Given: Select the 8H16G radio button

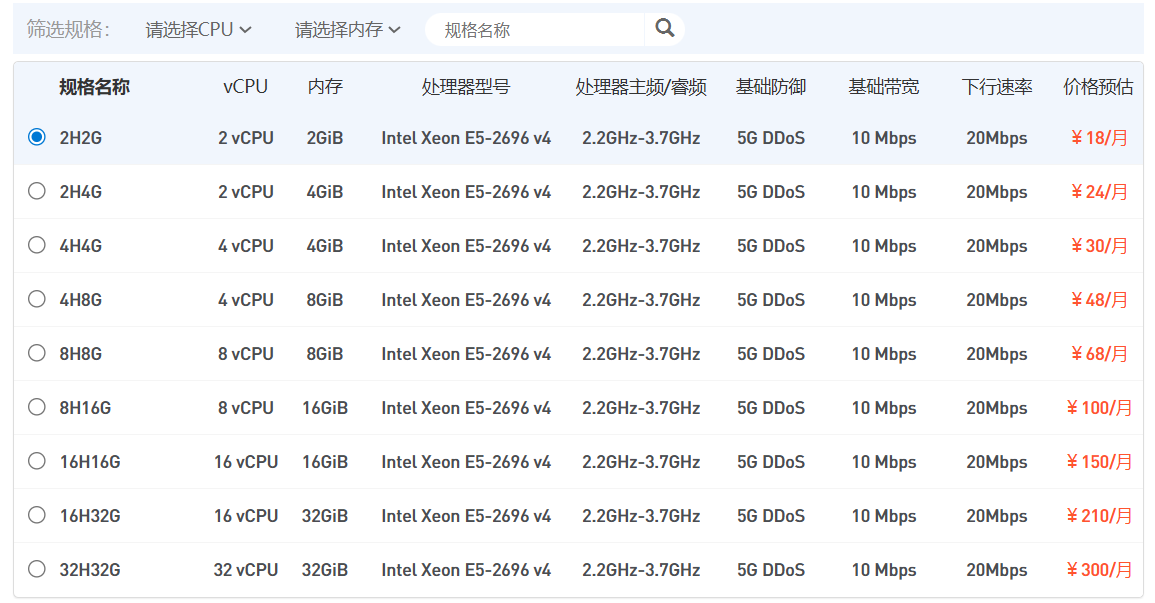Looking at the screenshot, I should 37,407.
